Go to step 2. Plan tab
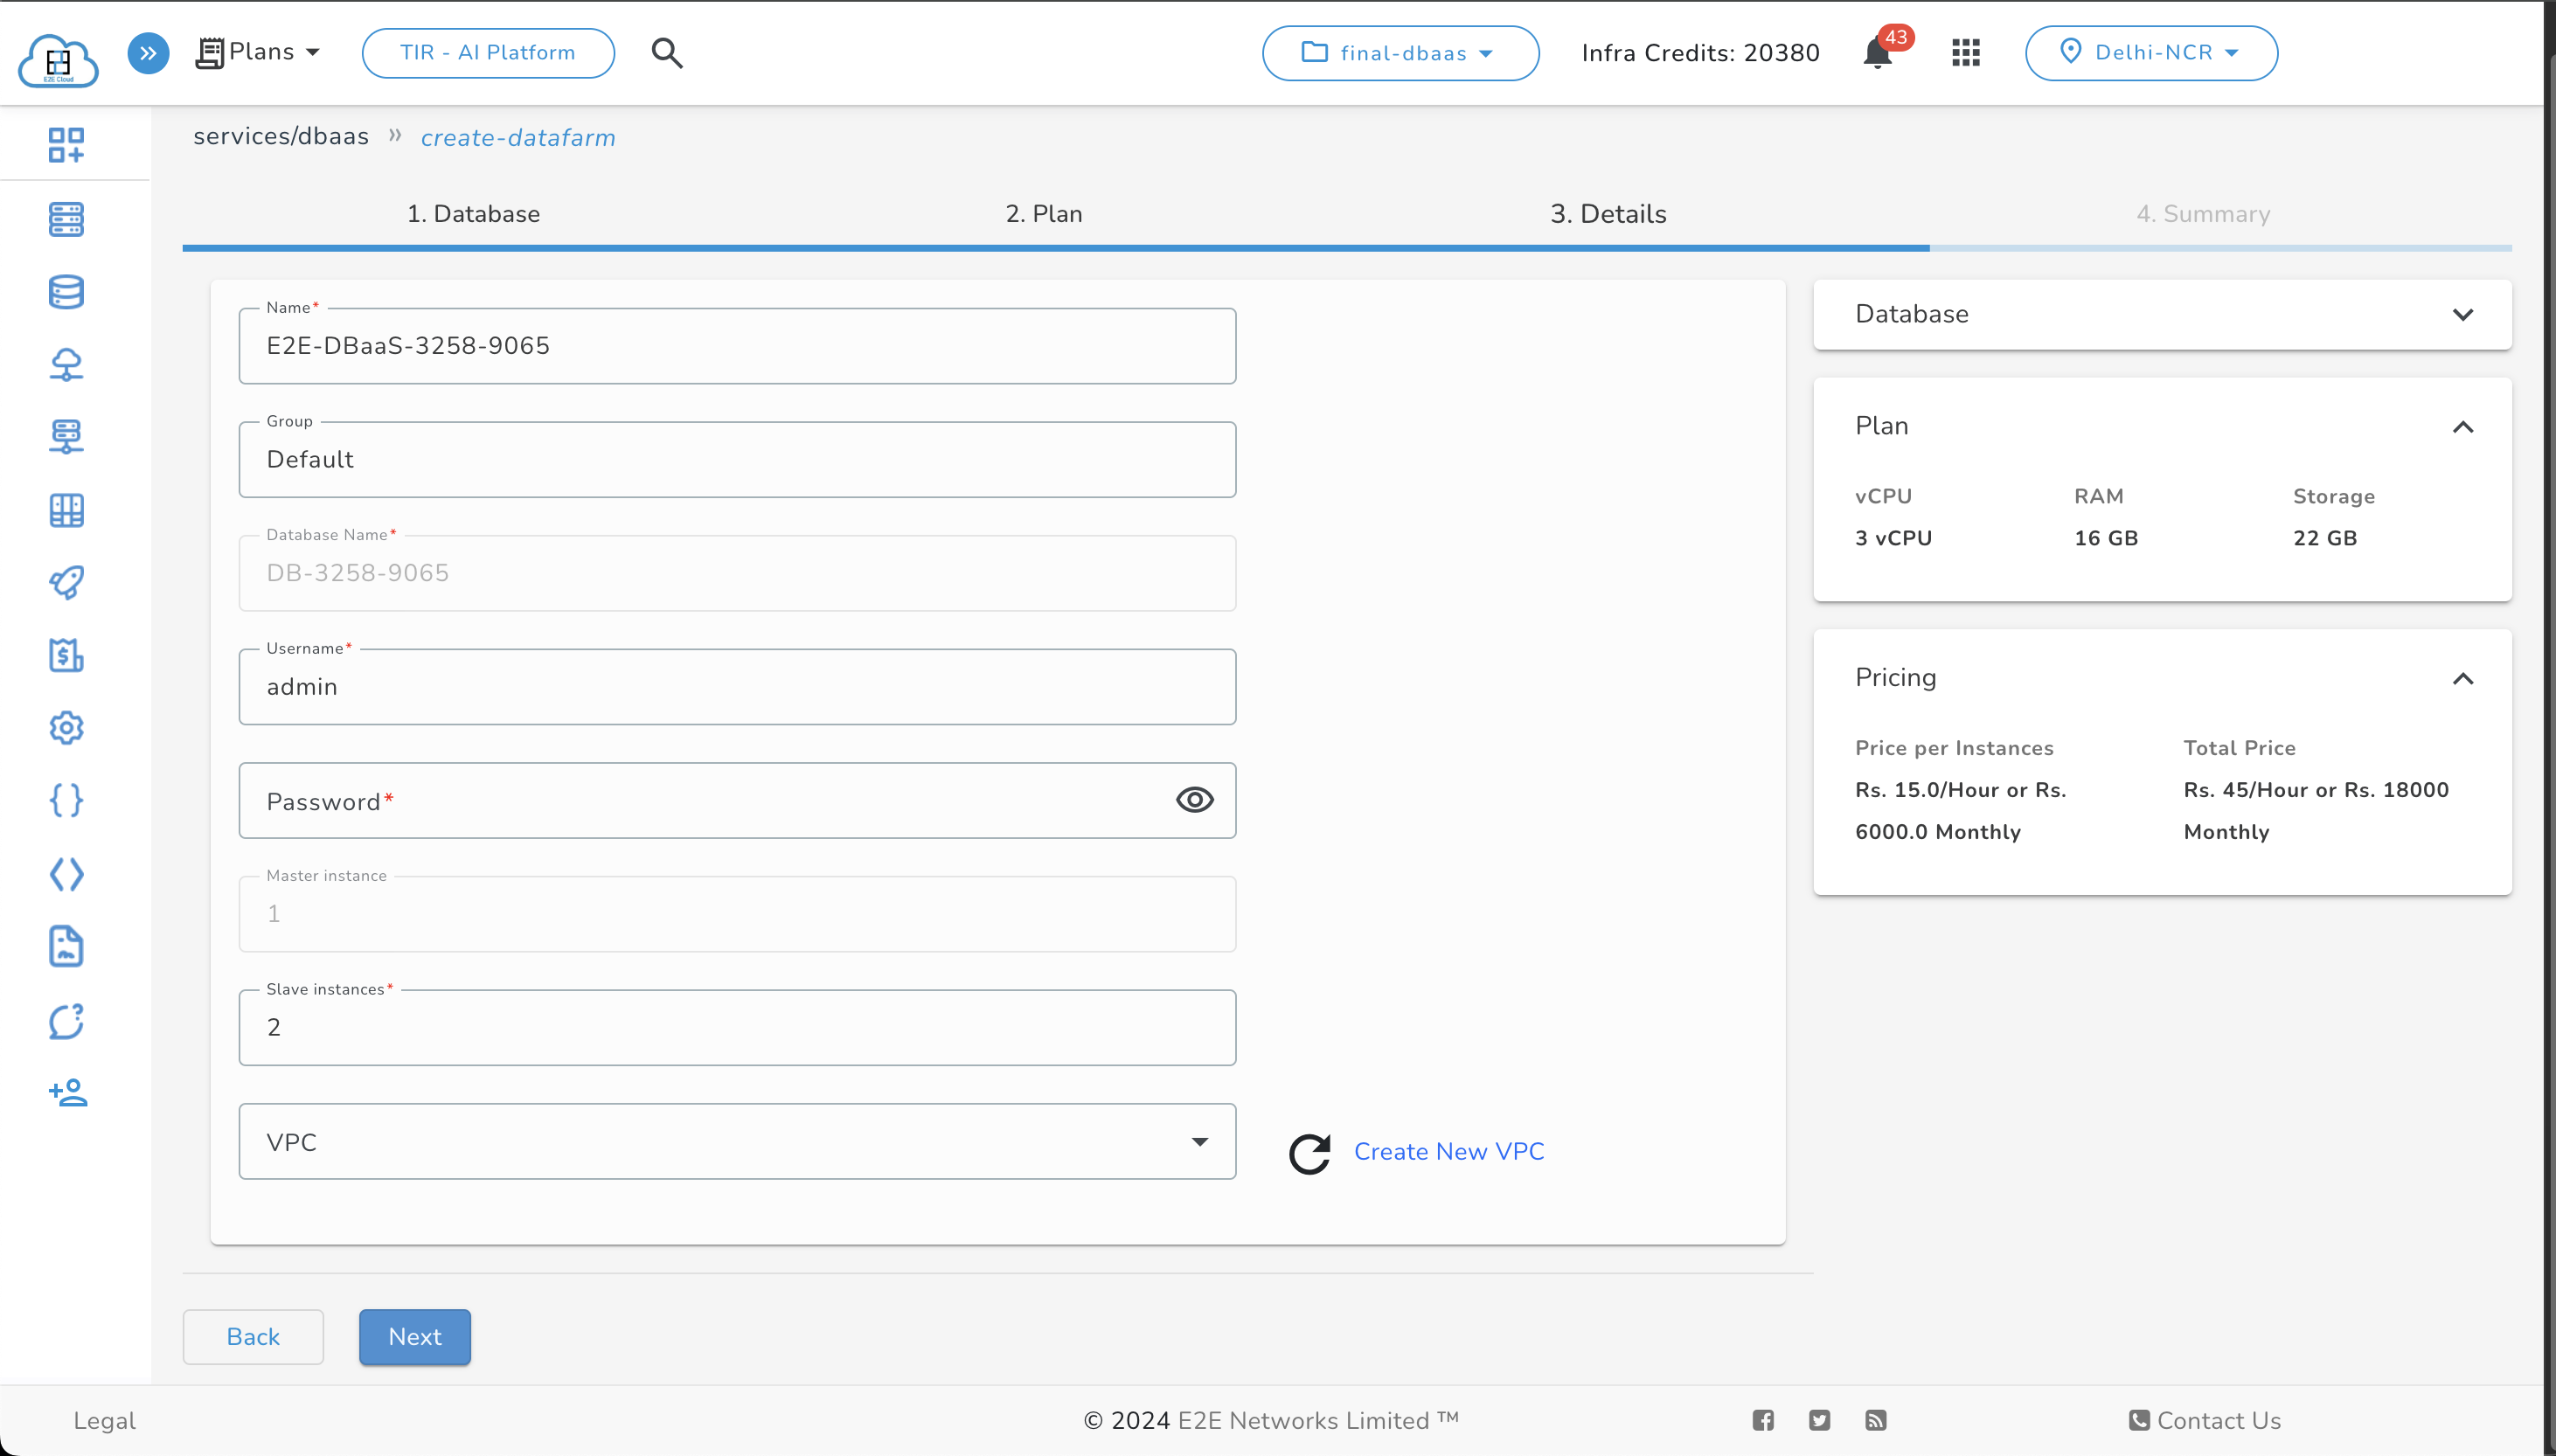The image size is (2556, 1456). tap(1044, 214)
